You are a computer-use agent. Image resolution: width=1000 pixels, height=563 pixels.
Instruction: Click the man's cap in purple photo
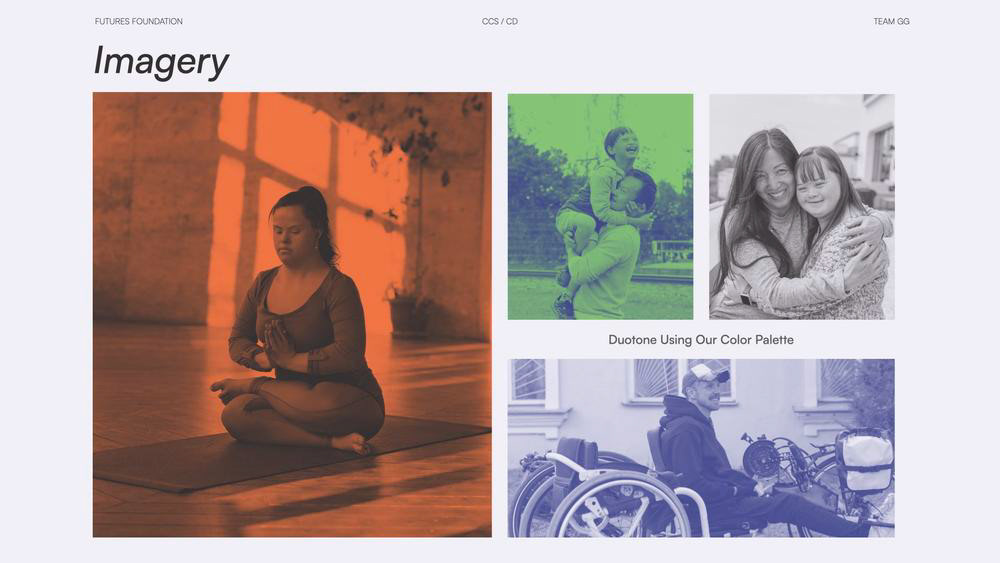[703, 374]
